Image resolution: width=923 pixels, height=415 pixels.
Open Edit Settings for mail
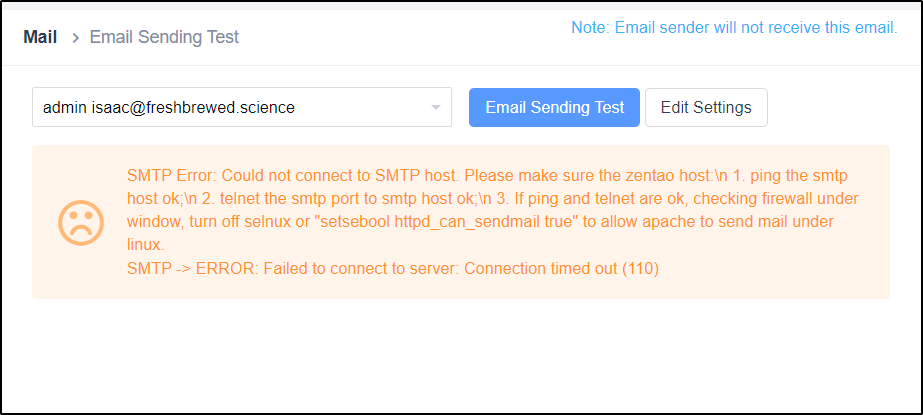click(x=706, y=107)
